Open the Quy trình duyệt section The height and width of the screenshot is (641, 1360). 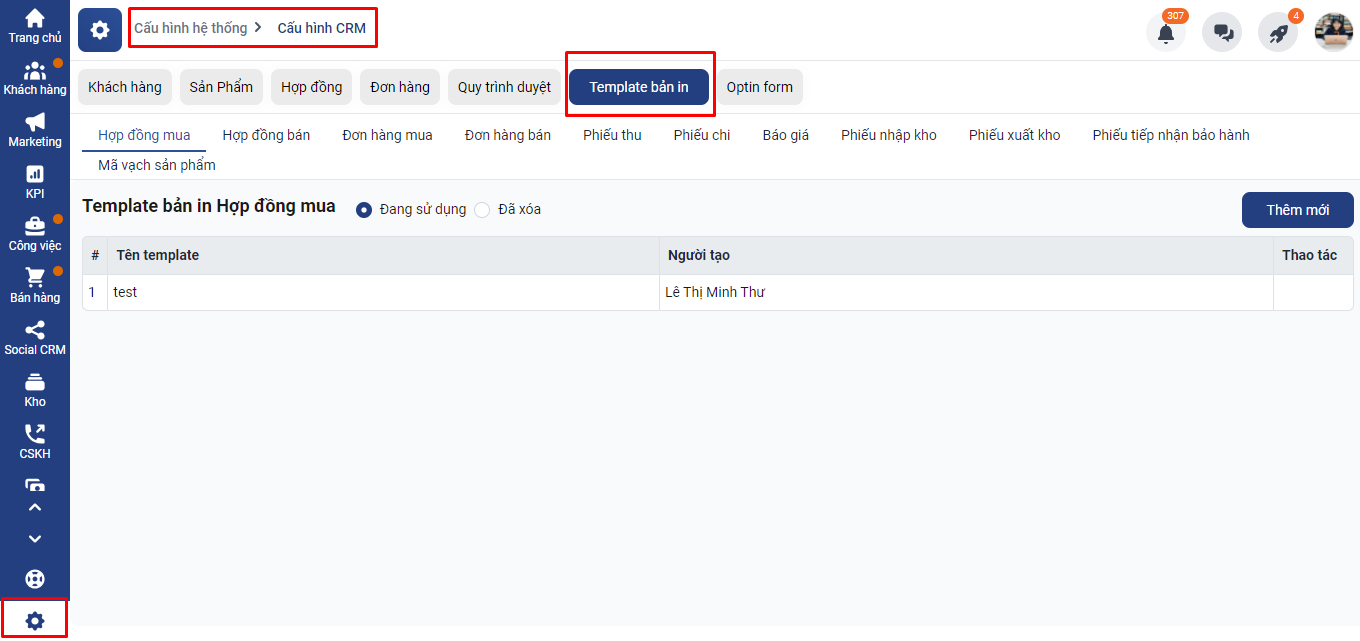(504, 87)
